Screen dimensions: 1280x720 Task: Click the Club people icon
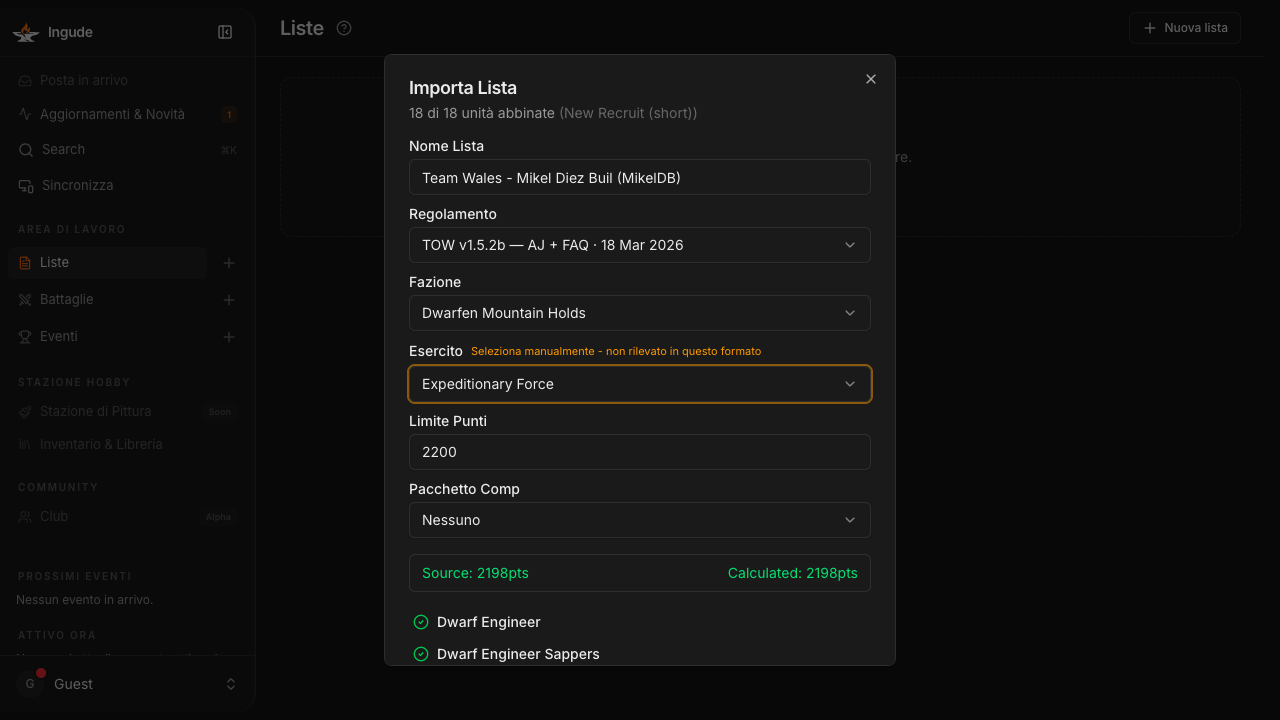[26, 517]
